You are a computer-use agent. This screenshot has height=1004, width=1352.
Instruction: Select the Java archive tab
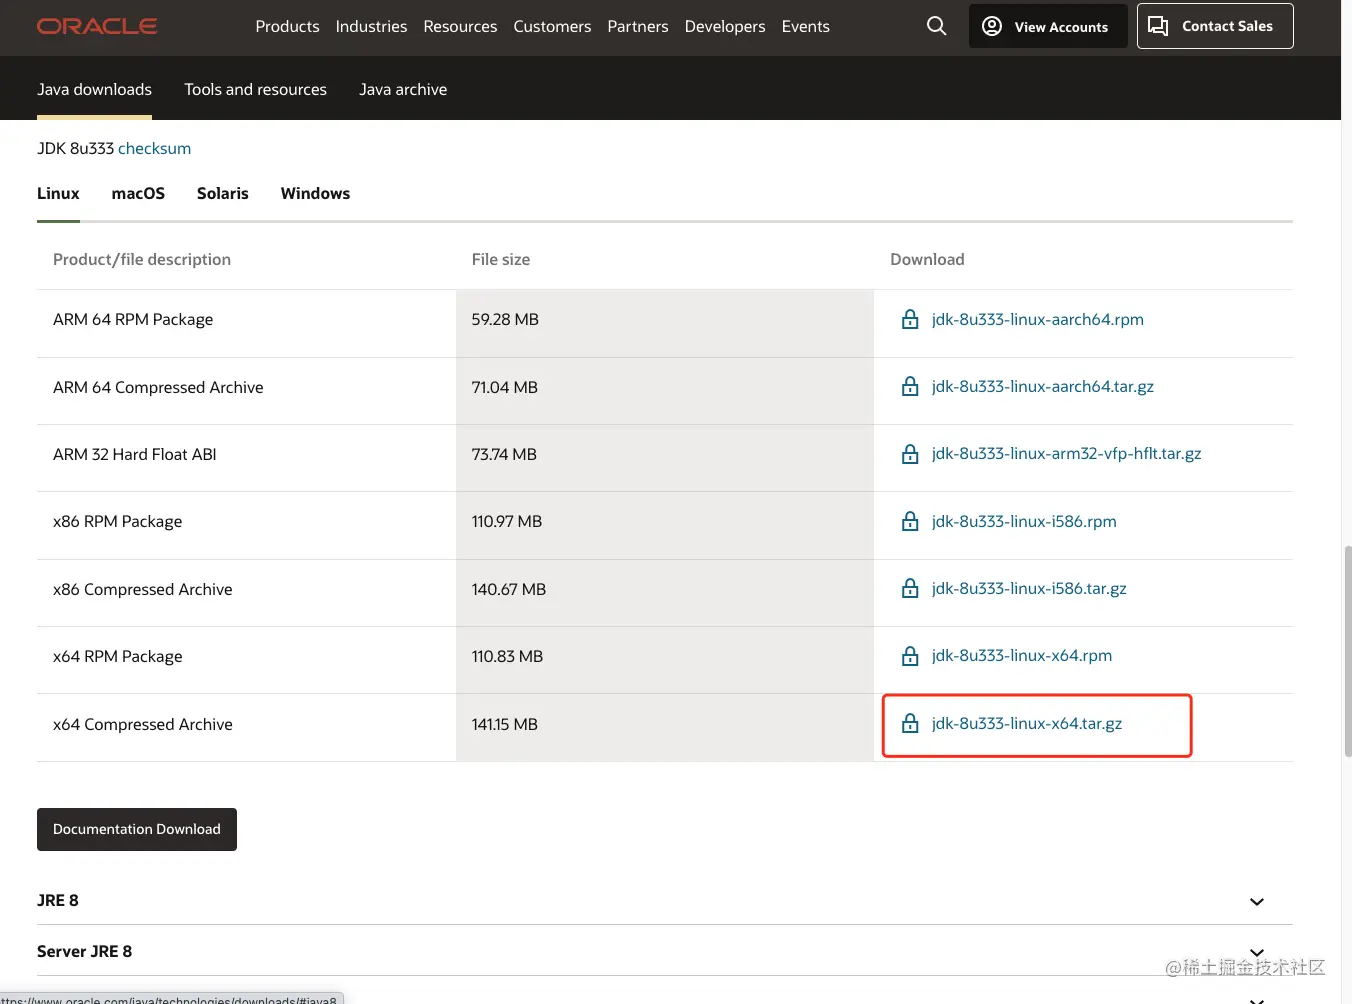tap(403, 89)
